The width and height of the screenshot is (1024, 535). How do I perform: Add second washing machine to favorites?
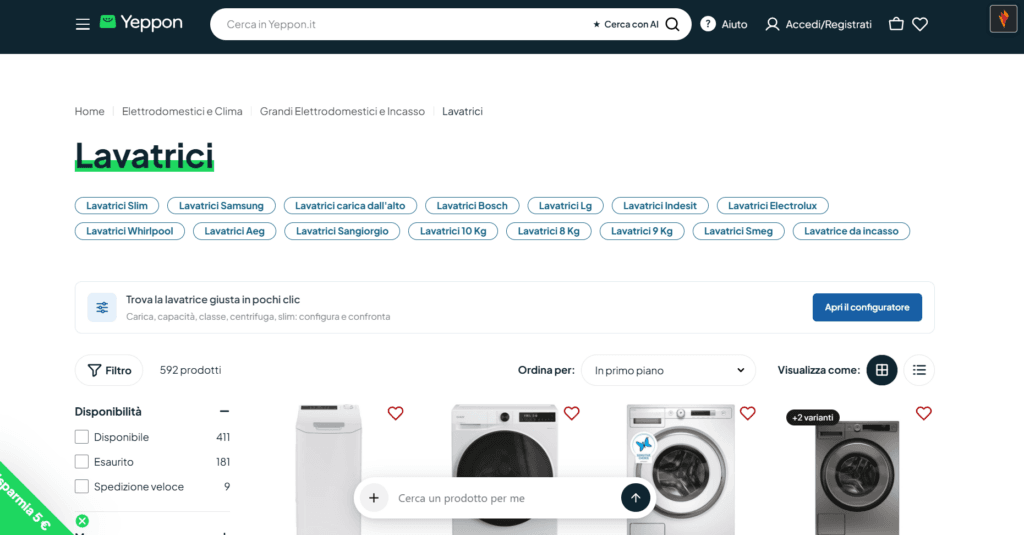571,413
